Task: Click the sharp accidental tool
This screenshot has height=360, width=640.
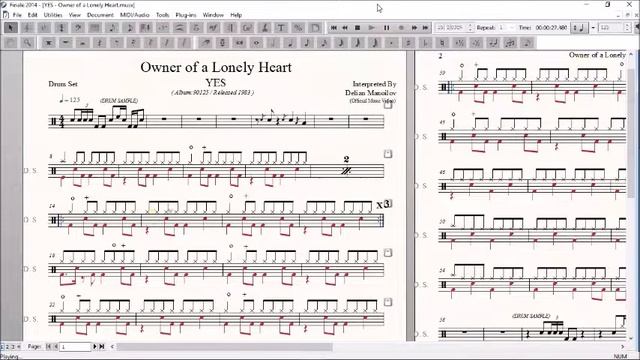Action: pyautogui.click(x=408, y=43)
